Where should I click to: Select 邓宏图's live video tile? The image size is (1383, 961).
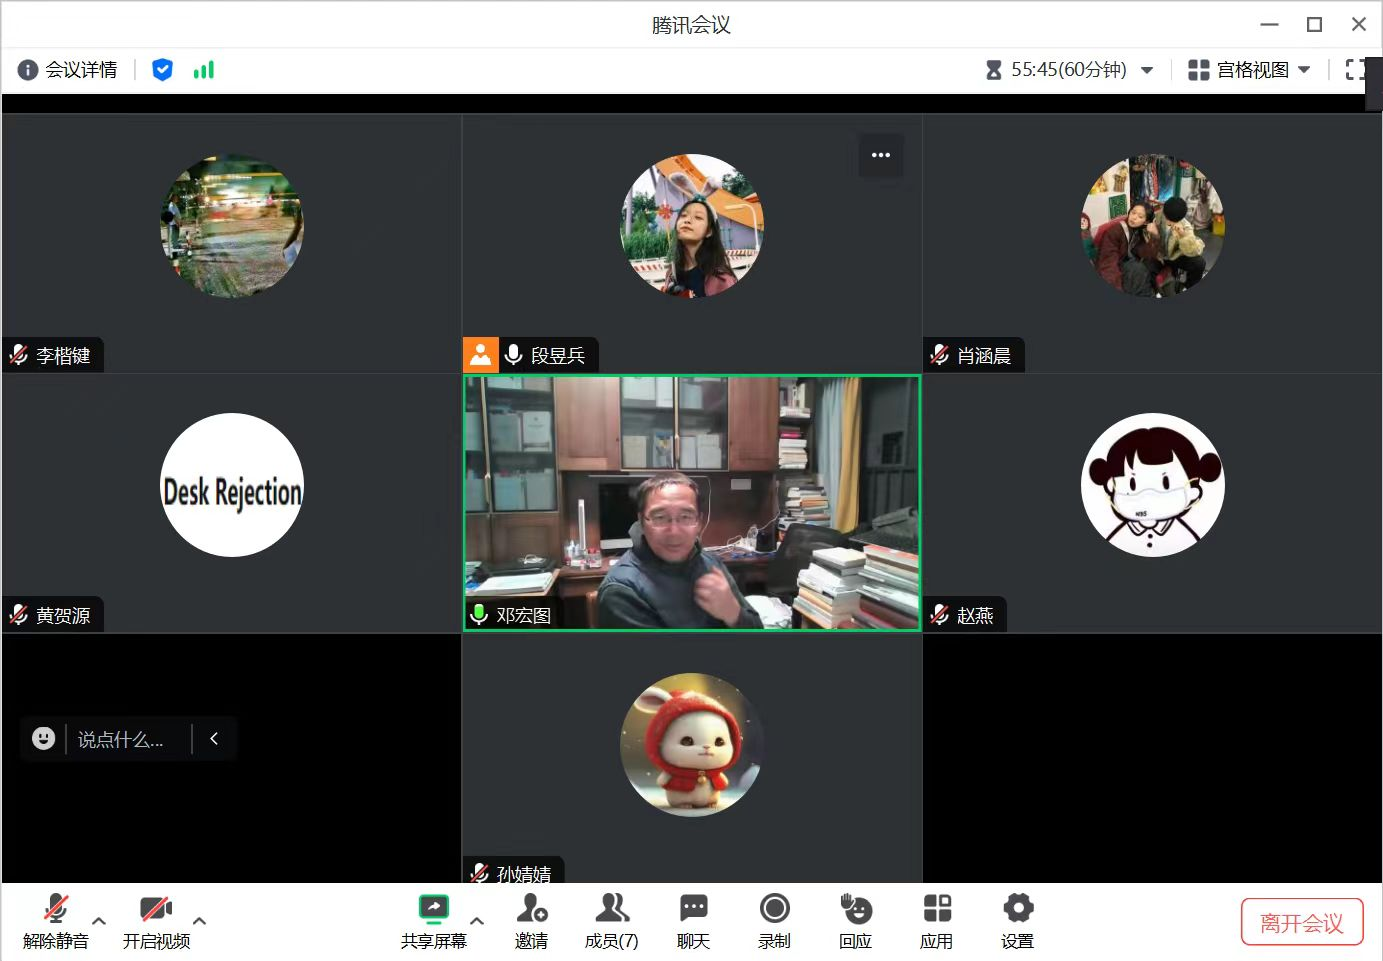tap(692, 503)
